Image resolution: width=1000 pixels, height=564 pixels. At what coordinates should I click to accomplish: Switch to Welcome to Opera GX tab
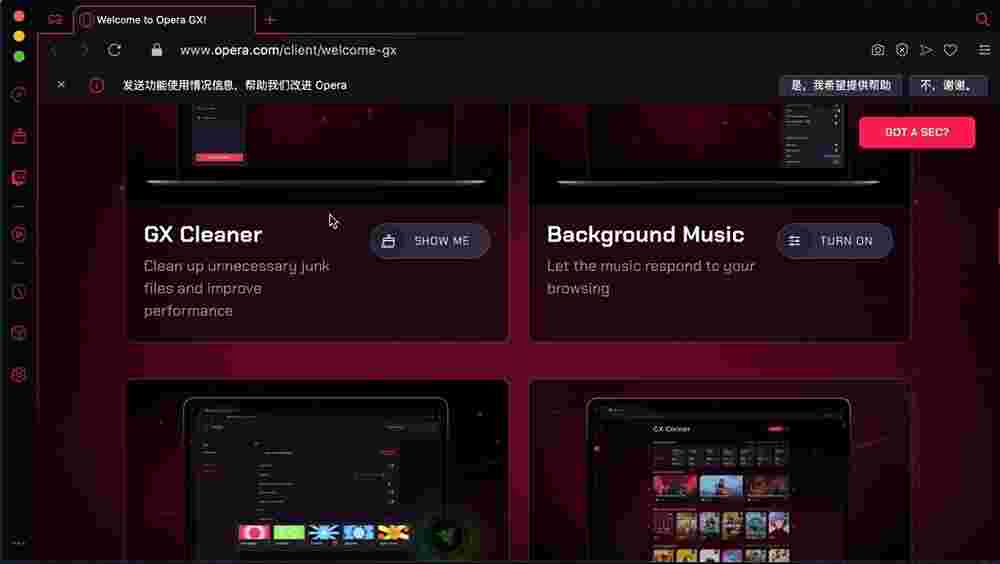[165, 20]
